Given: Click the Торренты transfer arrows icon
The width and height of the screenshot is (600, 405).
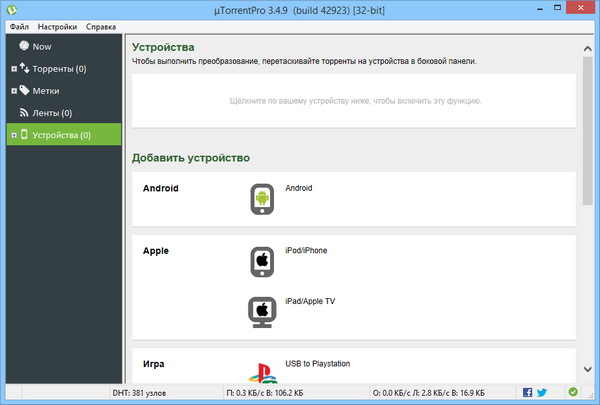Looking at the screenshot, I should point(24,68).
